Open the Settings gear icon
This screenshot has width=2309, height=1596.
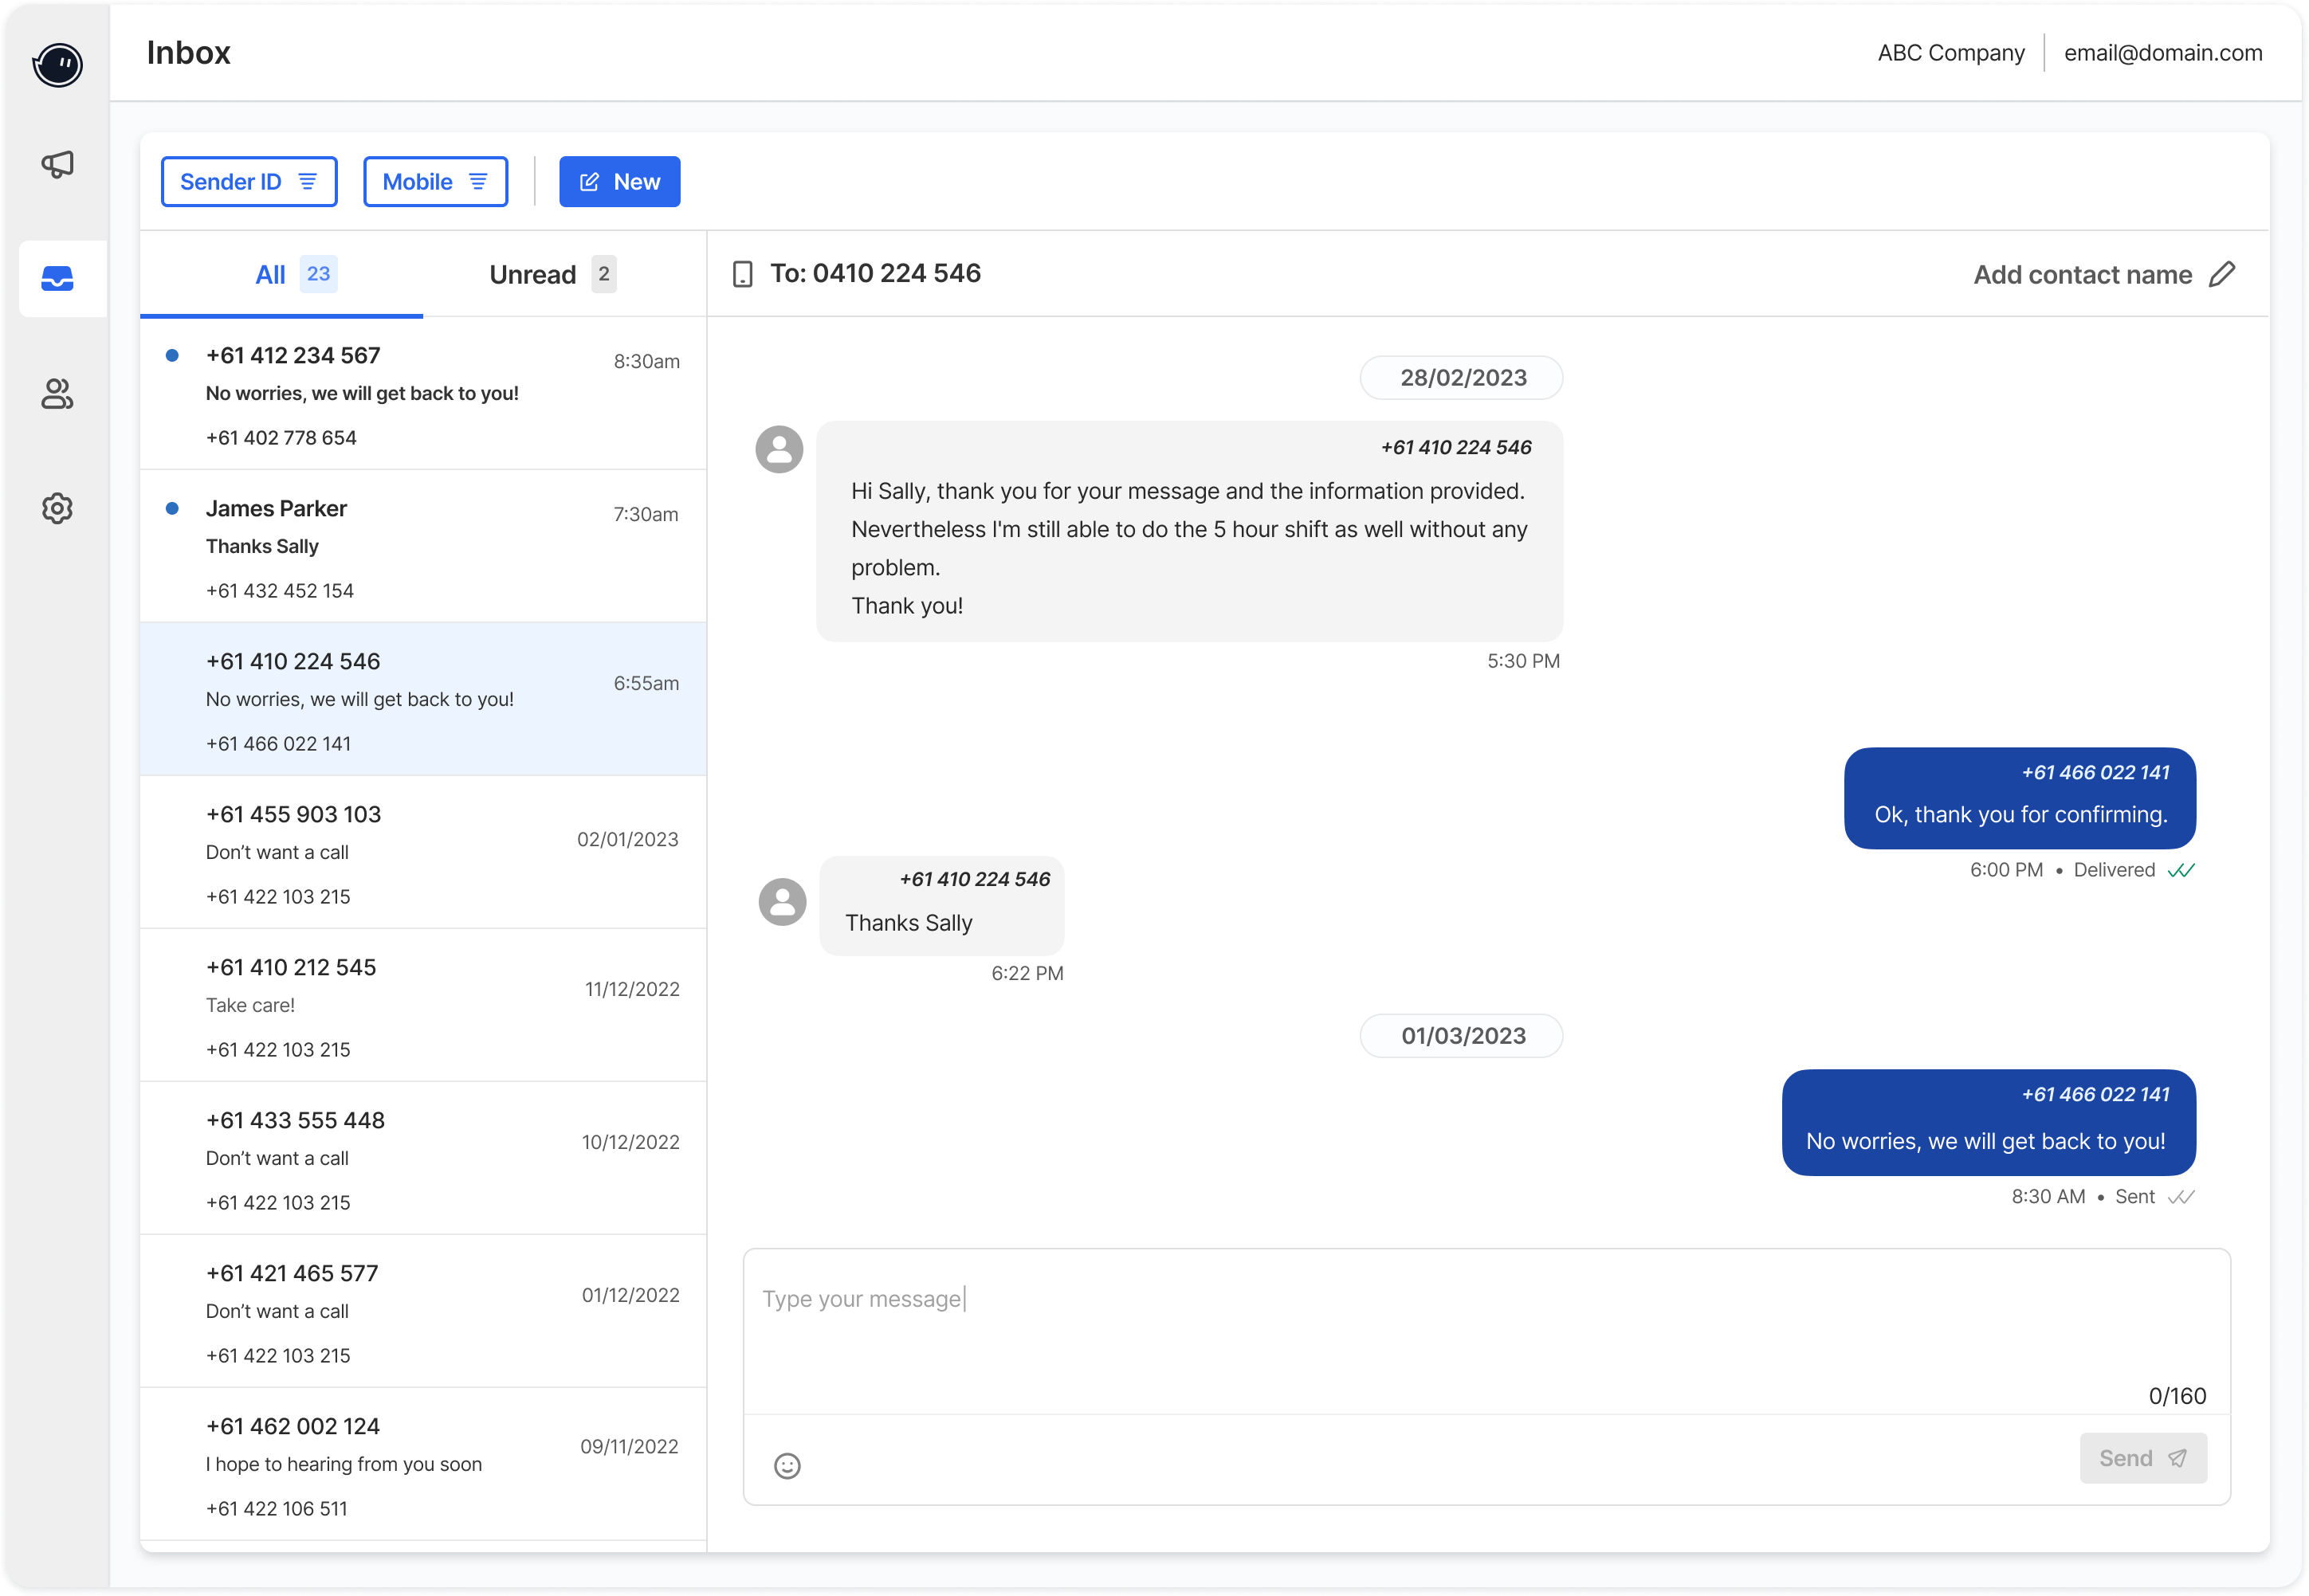57,508
